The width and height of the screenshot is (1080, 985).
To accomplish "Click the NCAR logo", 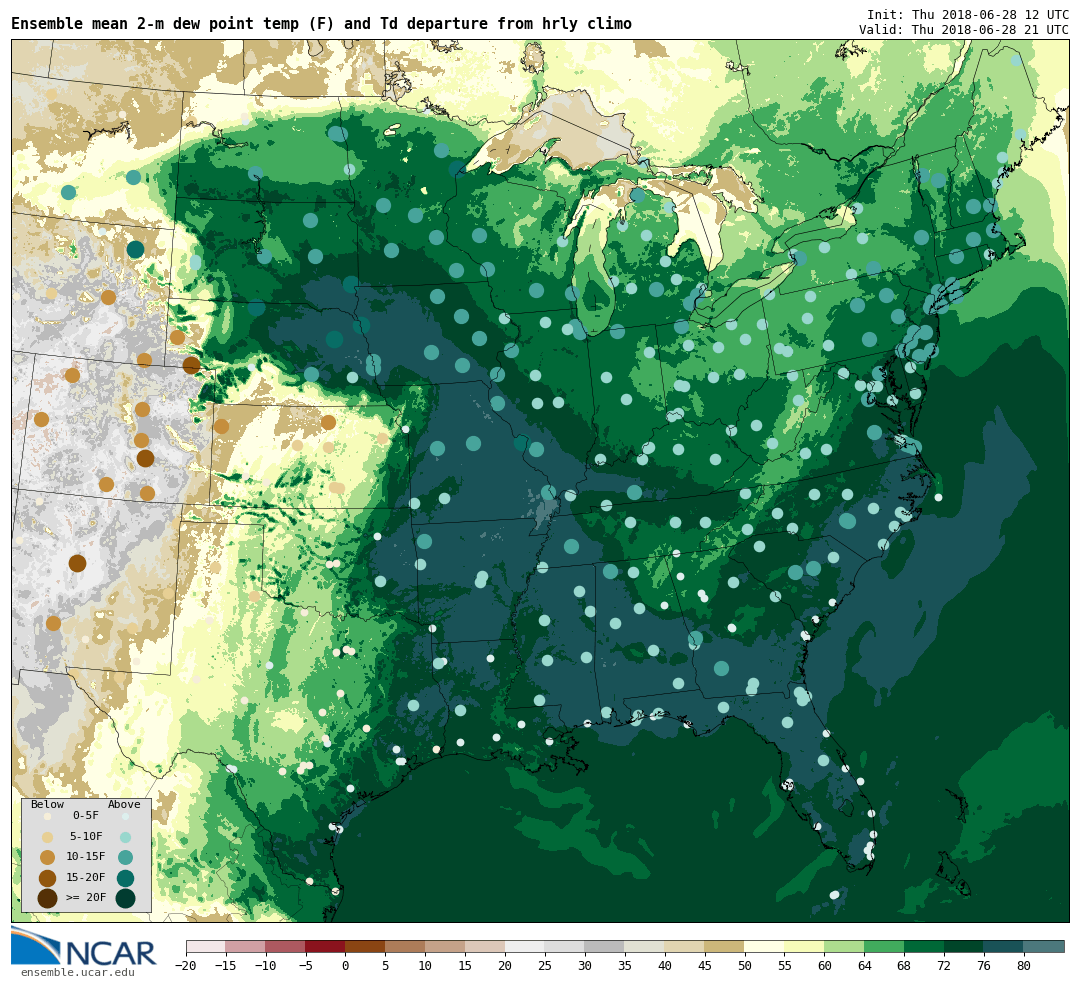I will [x=83, y=948].
